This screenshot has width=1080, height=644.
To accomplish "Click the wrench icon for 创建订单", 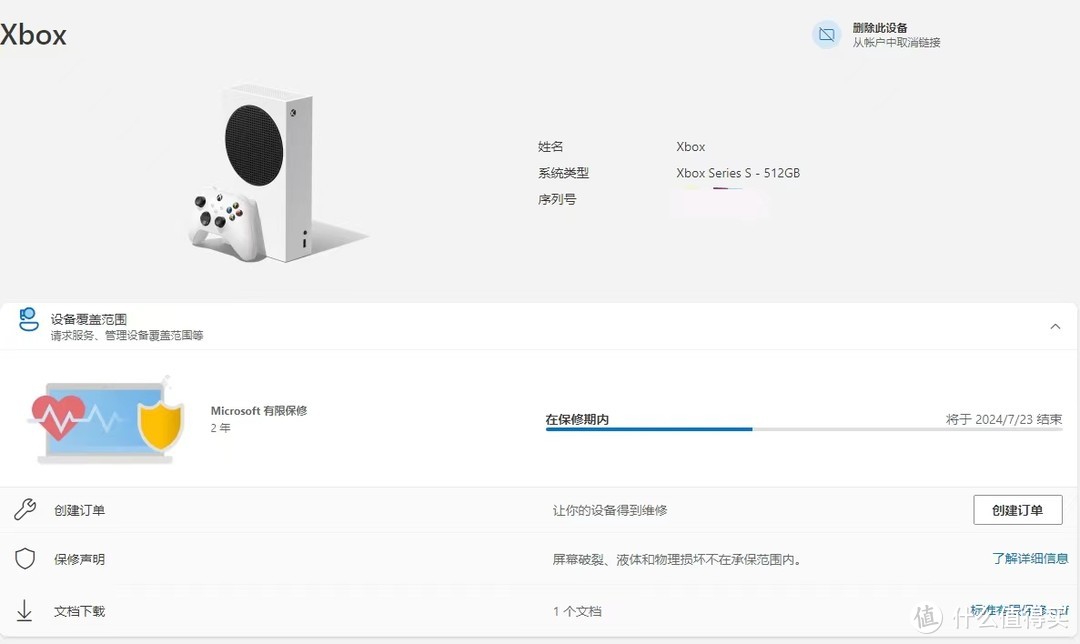I will click(x=25, y=510).
